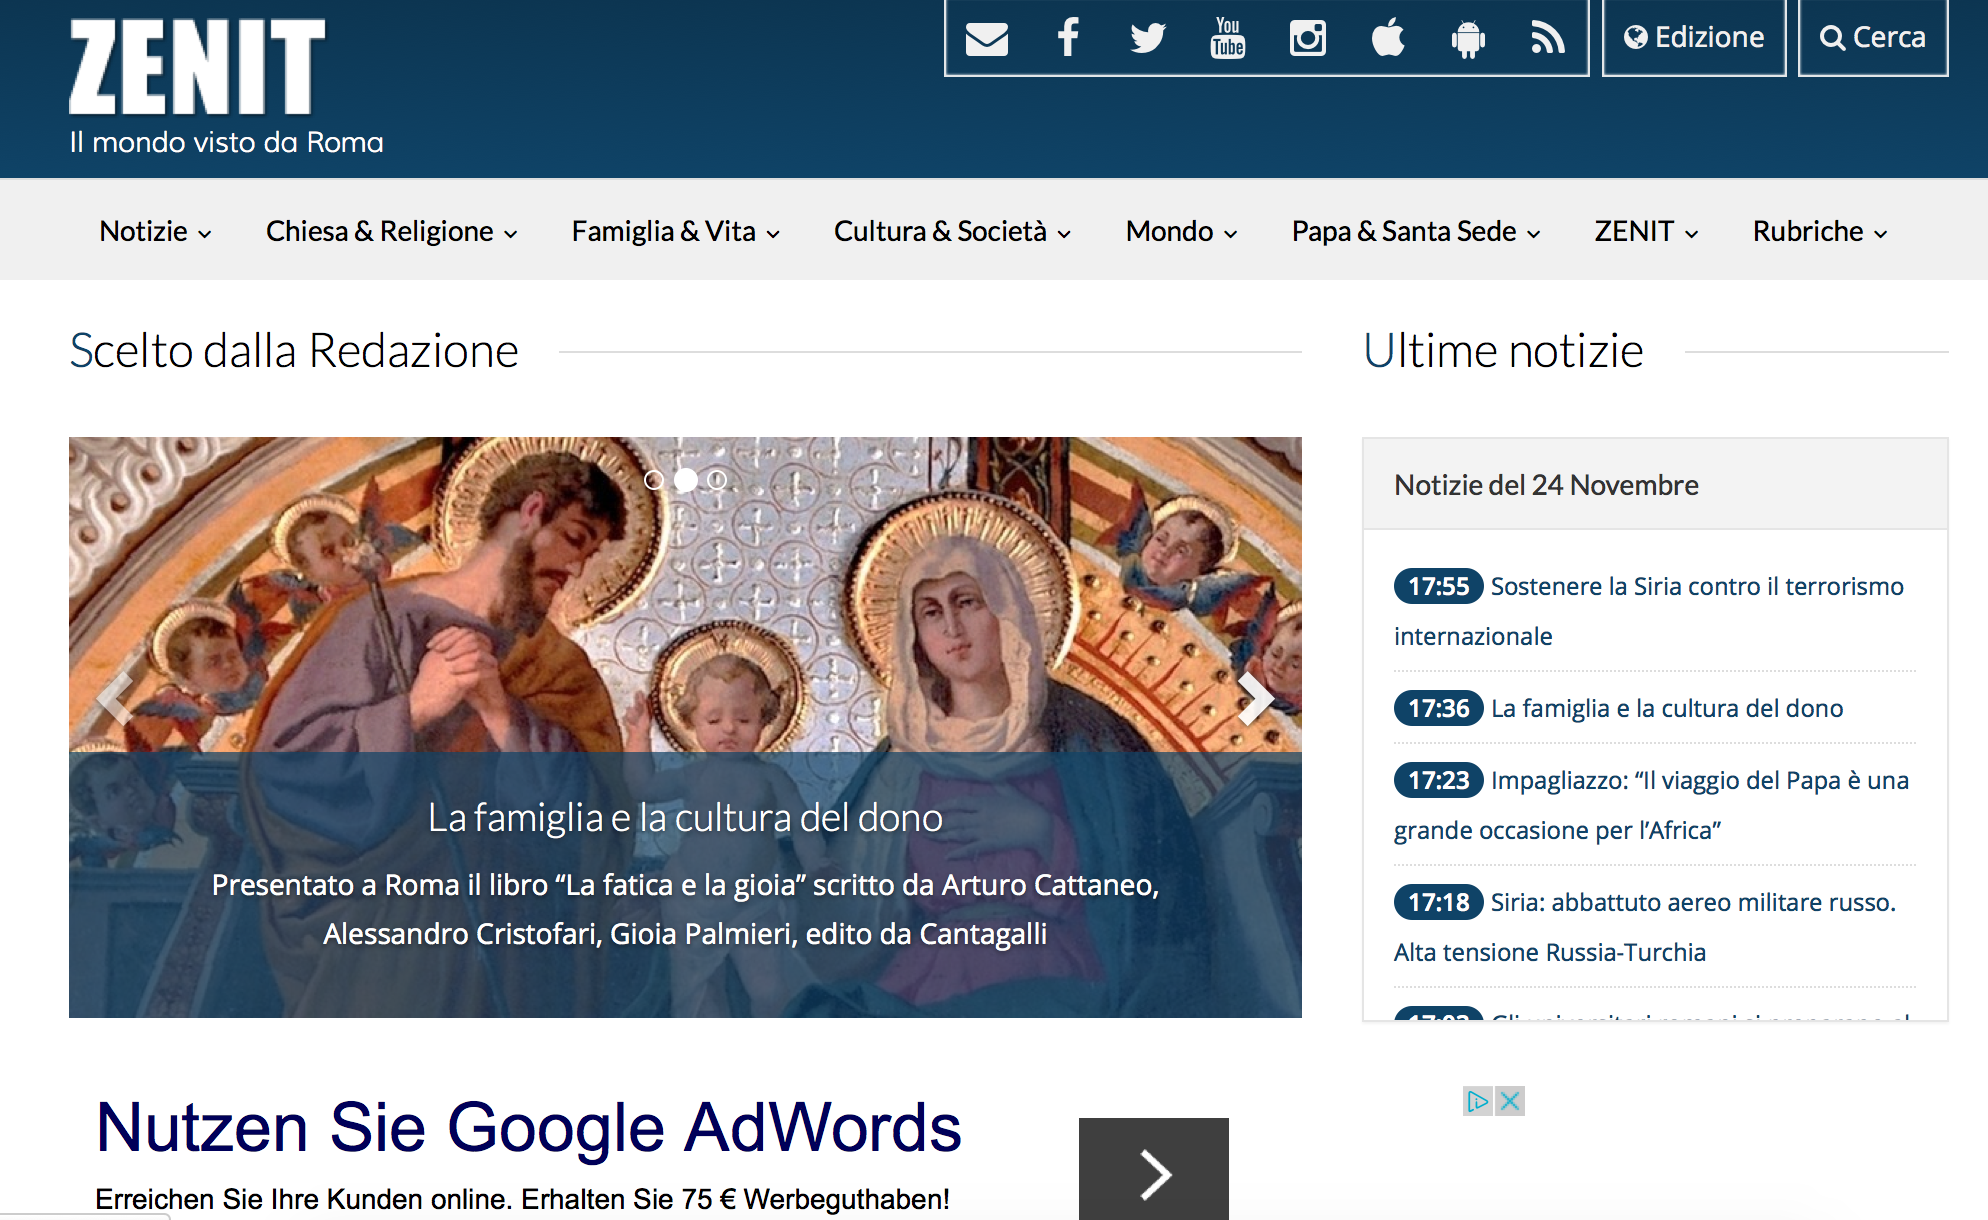Close the ad with the X icon
1988x1220 pixels.
[1510, 1101]
